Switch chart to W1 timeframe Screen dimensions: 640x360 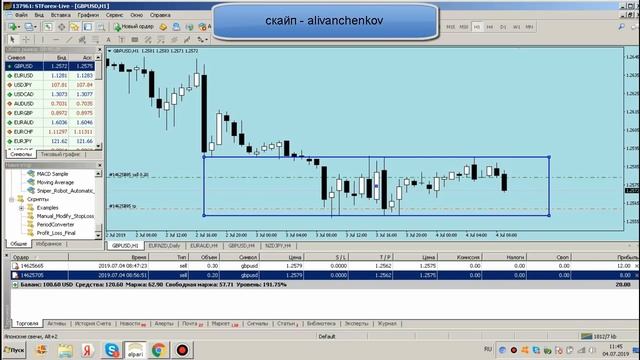click(516, 27)
